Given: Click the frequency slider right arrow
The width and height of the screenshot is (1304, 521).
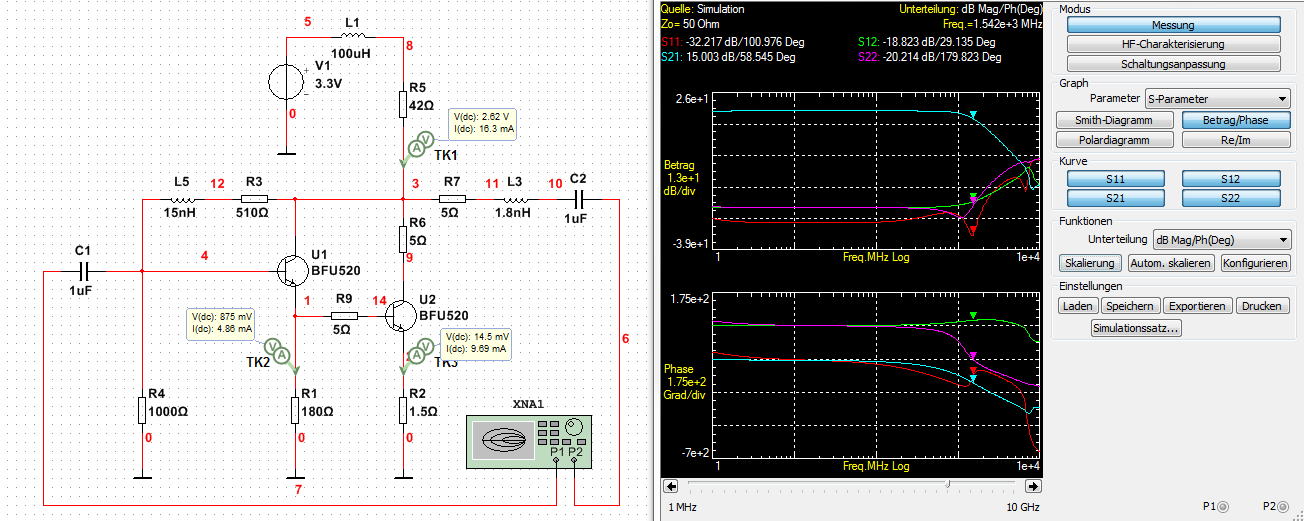Looking at the screenshot, I should tap(1033, 485).
